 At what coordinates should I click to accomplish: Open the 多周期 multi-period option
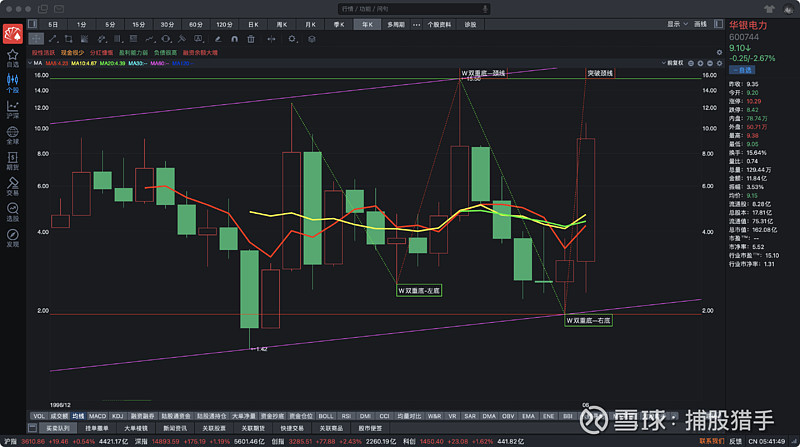[x=395, y=24]
